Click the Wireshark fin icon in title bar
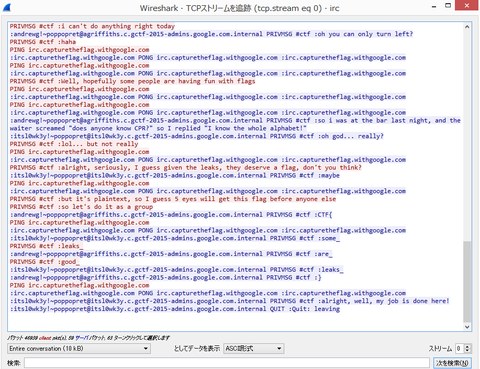The image size is (480, 369). coord(7,7)
